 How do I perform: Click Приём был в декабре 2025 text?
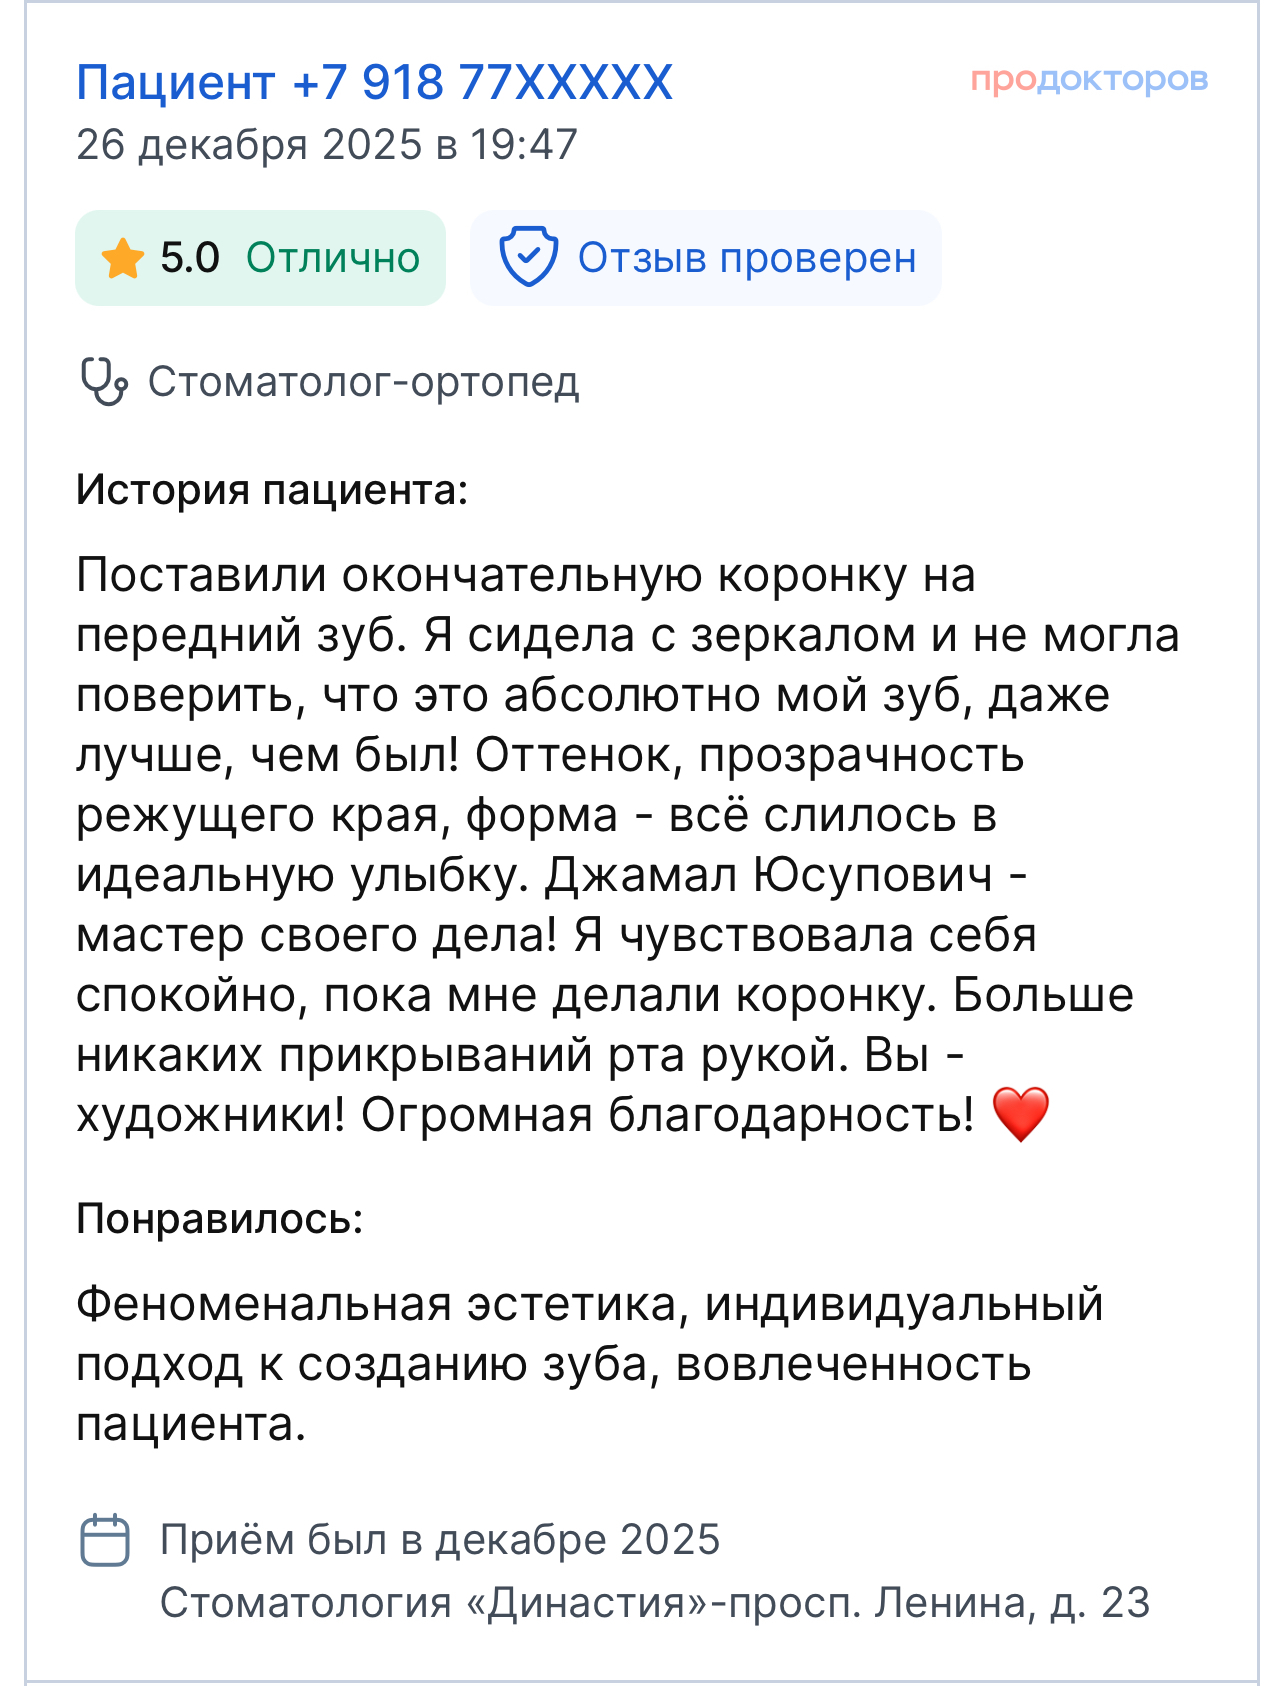click(x=440, y=1540)
